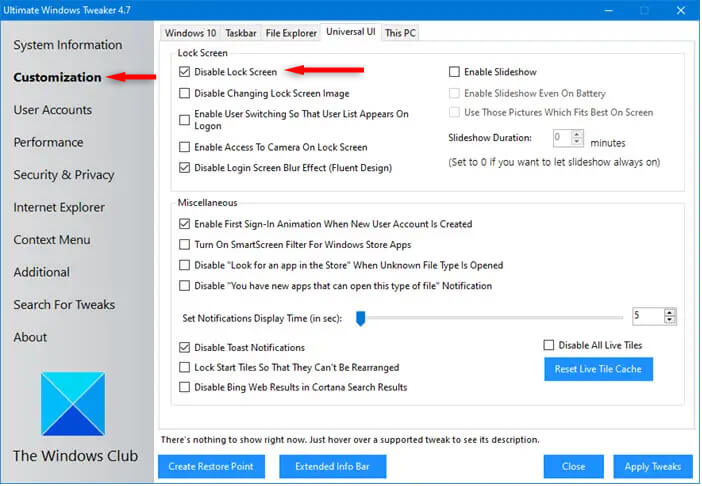The height and width of the screenshot is (486, 702).
Task: Enable Slideshow checkbox
Action: coord(454,72)
